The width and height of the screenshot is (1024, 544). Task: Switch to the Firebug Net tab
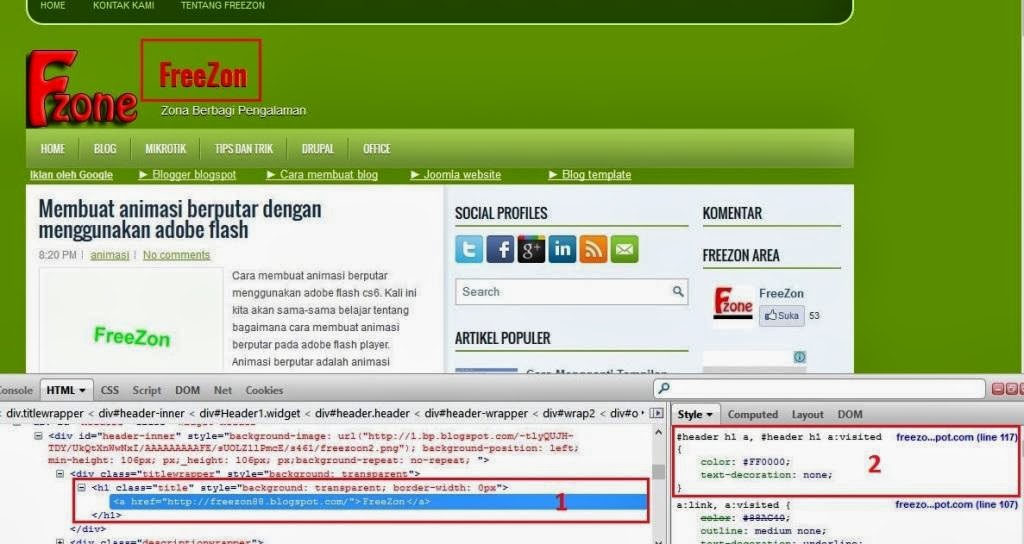click(x=223, y=390)
